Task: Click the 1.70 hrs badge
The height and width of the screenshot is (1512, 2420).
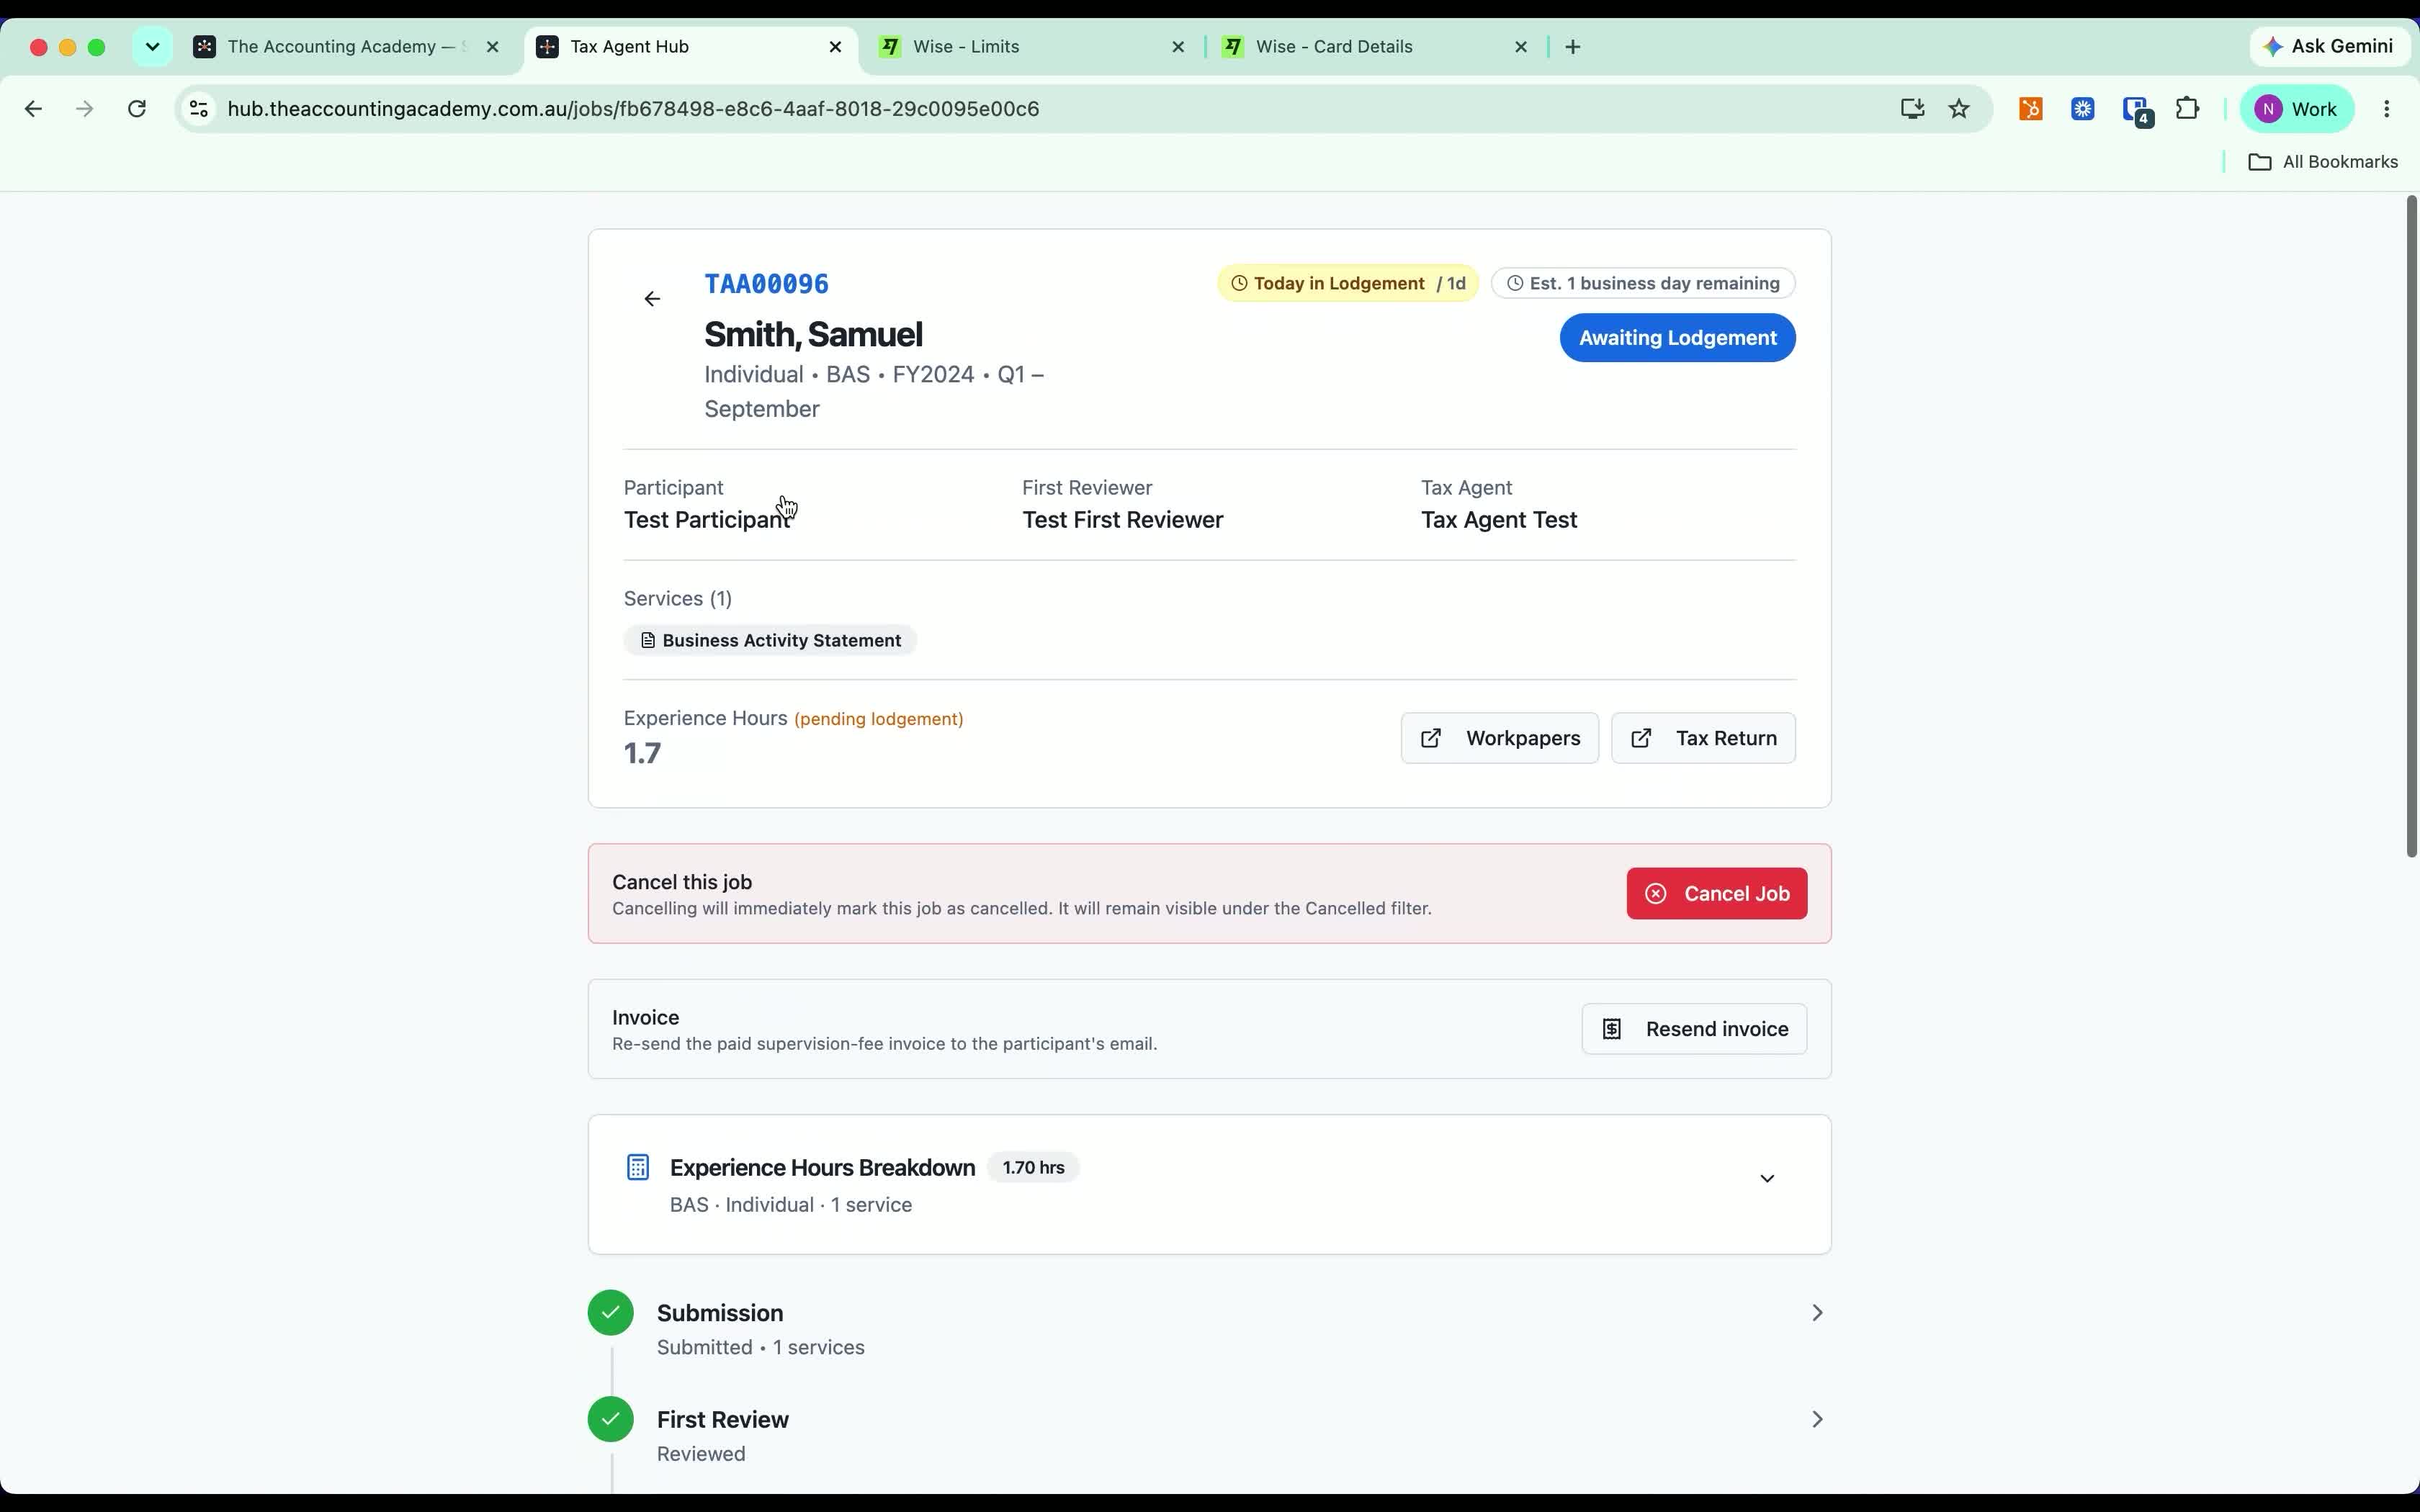Action: click(1033, 1167)
